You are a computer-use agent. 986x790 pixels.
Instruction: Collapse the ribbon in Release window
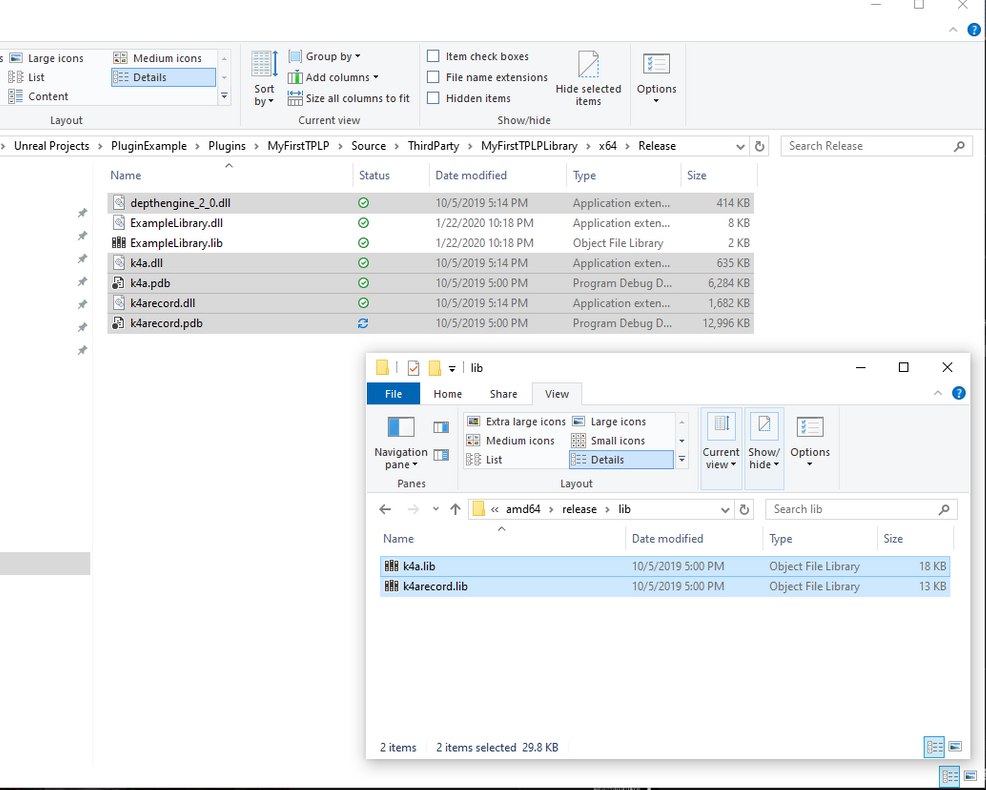(x=953, y=30)
